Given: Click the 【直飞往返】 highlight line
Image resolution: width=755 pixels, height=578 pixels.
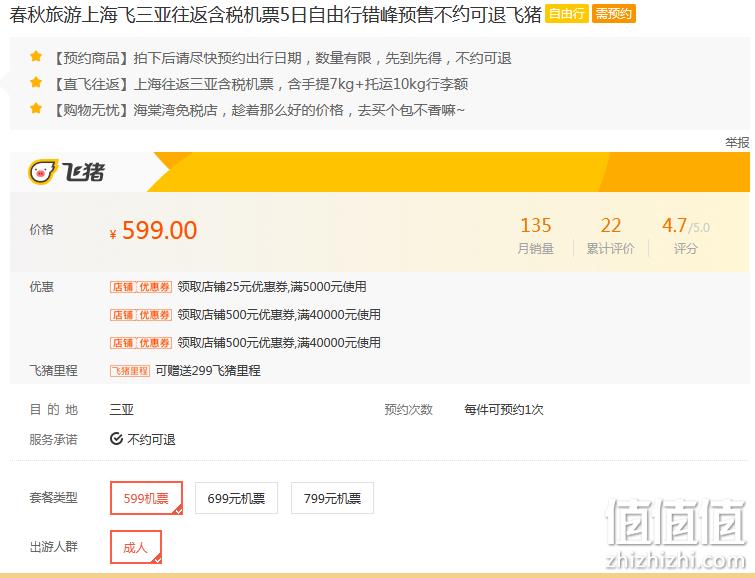Looking at the screenshot, I should pos(259,84).
